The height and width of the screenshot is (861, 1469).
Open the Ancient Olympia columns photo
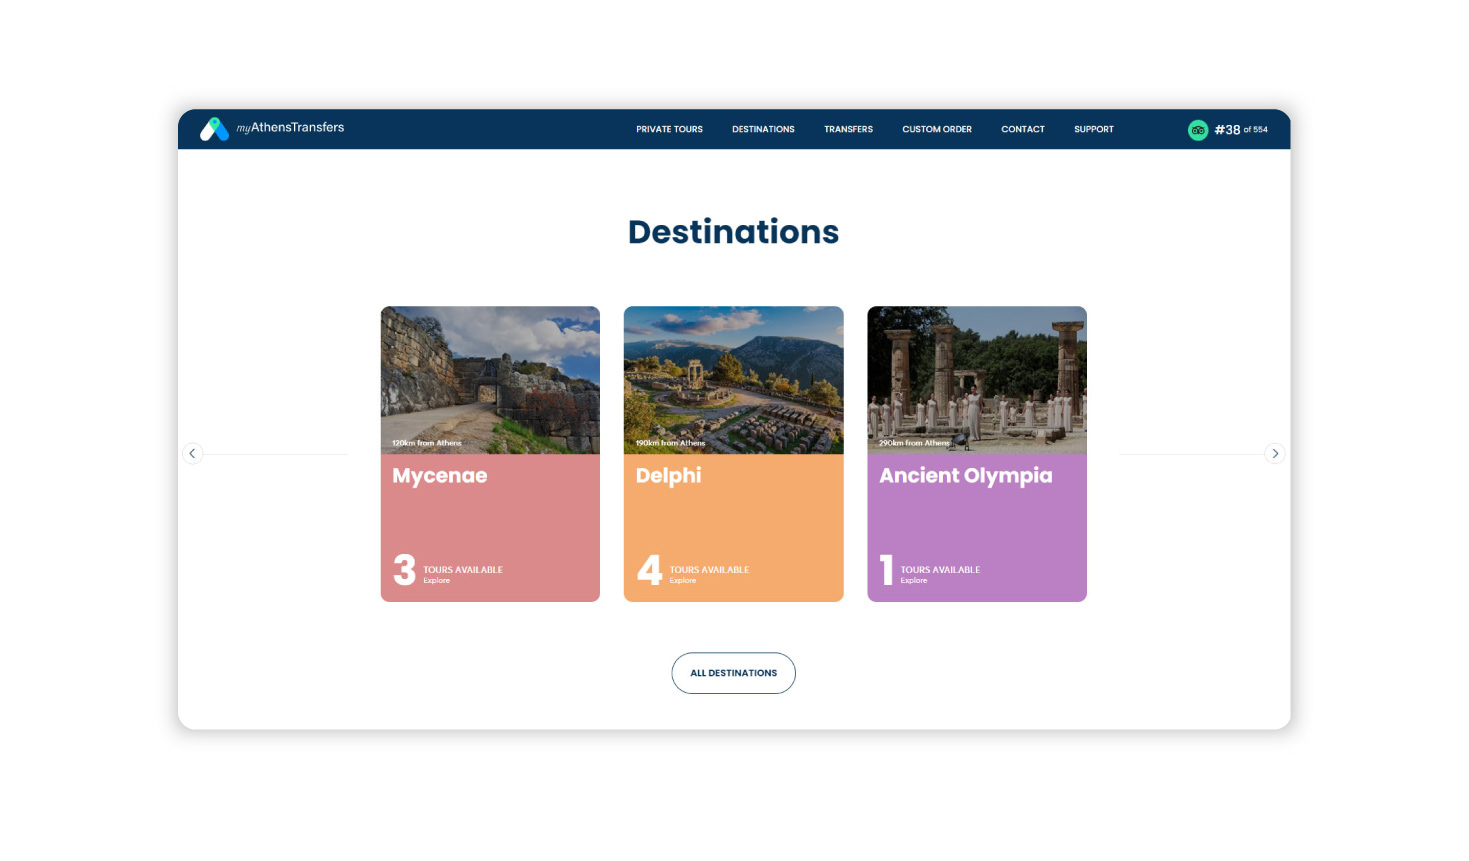(976, 375)
